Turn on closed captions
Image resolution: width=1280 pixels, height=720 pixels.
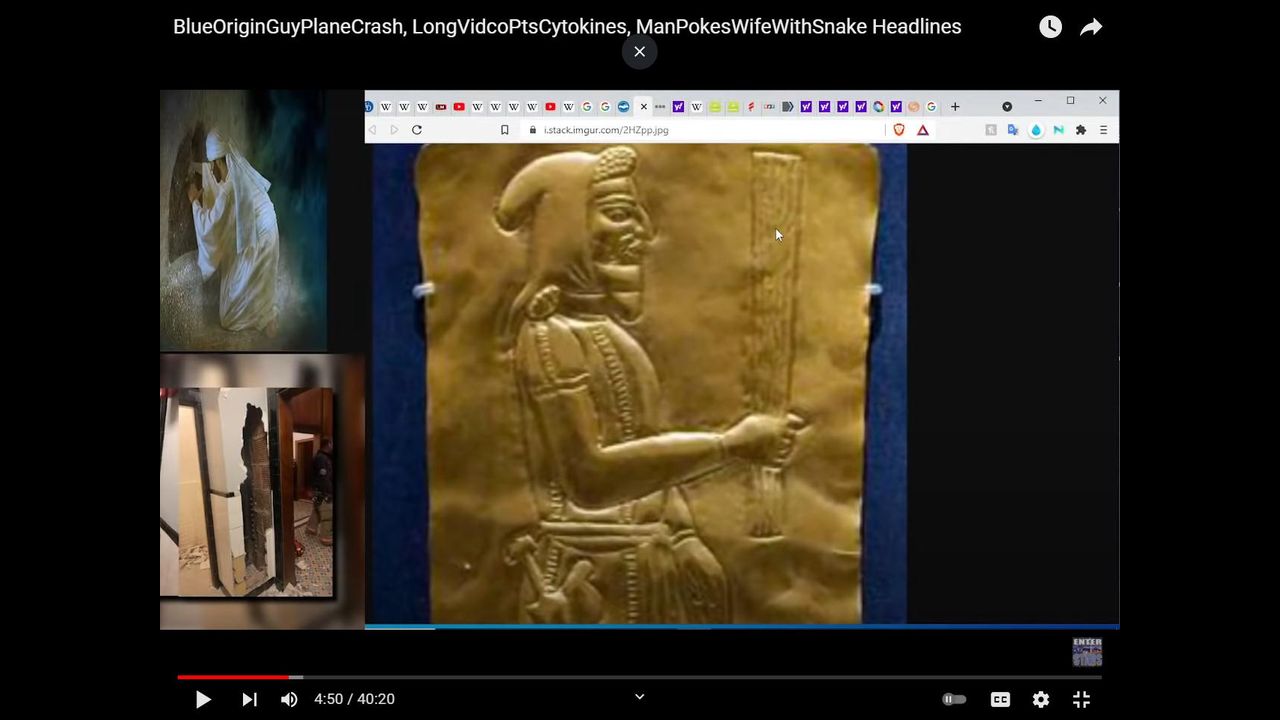1000,699
